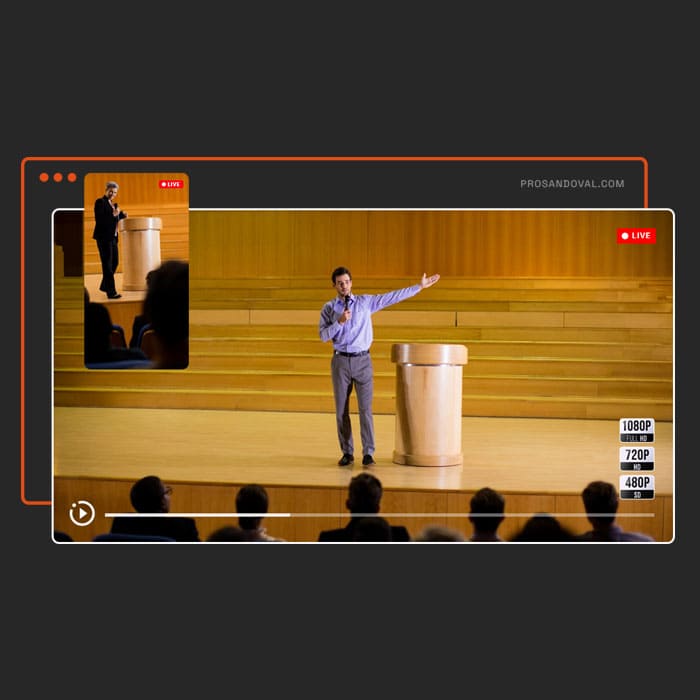
Task: Click the speaker in the black suit in the thumbnail
Action: tap(107, 235)
